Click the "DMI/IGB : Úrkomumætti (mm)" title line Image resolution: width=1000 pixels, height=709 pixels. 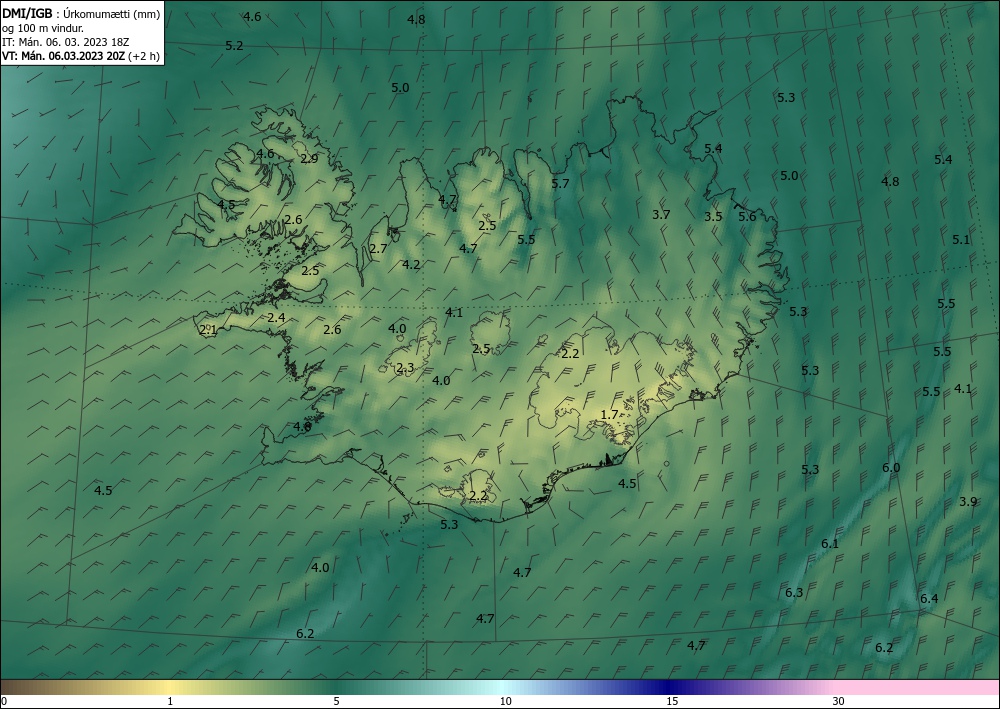(81, 13)
